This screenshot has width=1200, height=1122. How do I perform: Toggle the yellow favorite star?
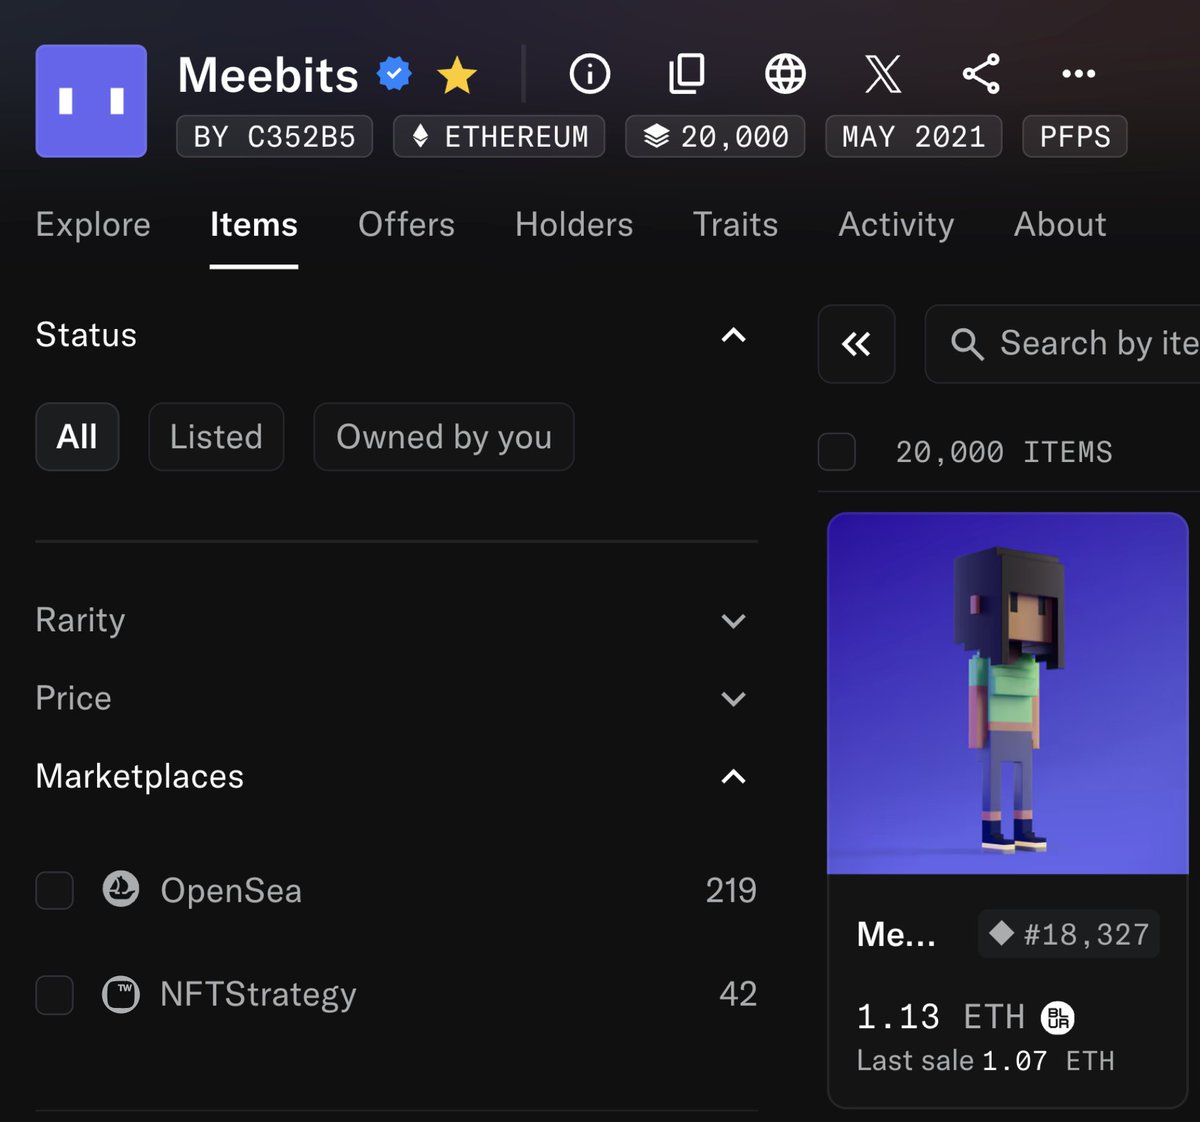tap(457, 75)
